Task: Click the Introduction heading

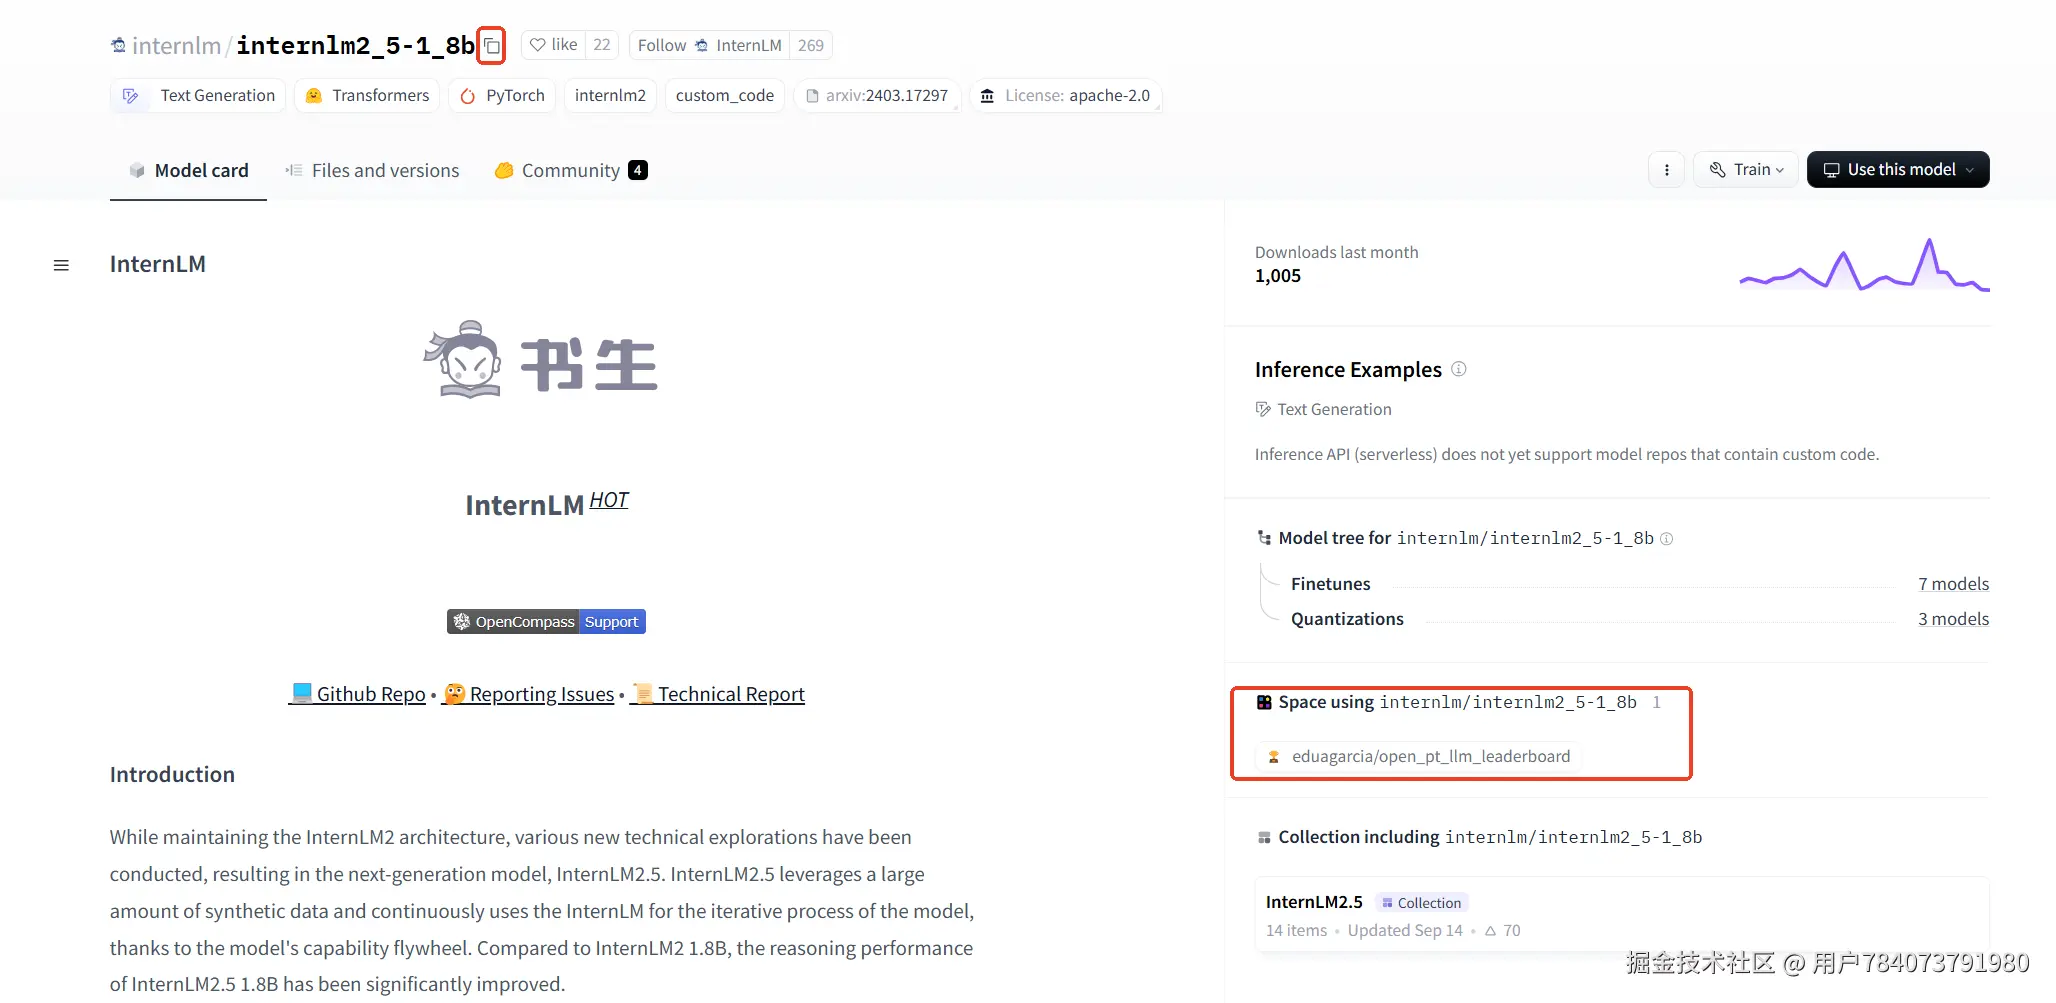Action: coord(172,775)
